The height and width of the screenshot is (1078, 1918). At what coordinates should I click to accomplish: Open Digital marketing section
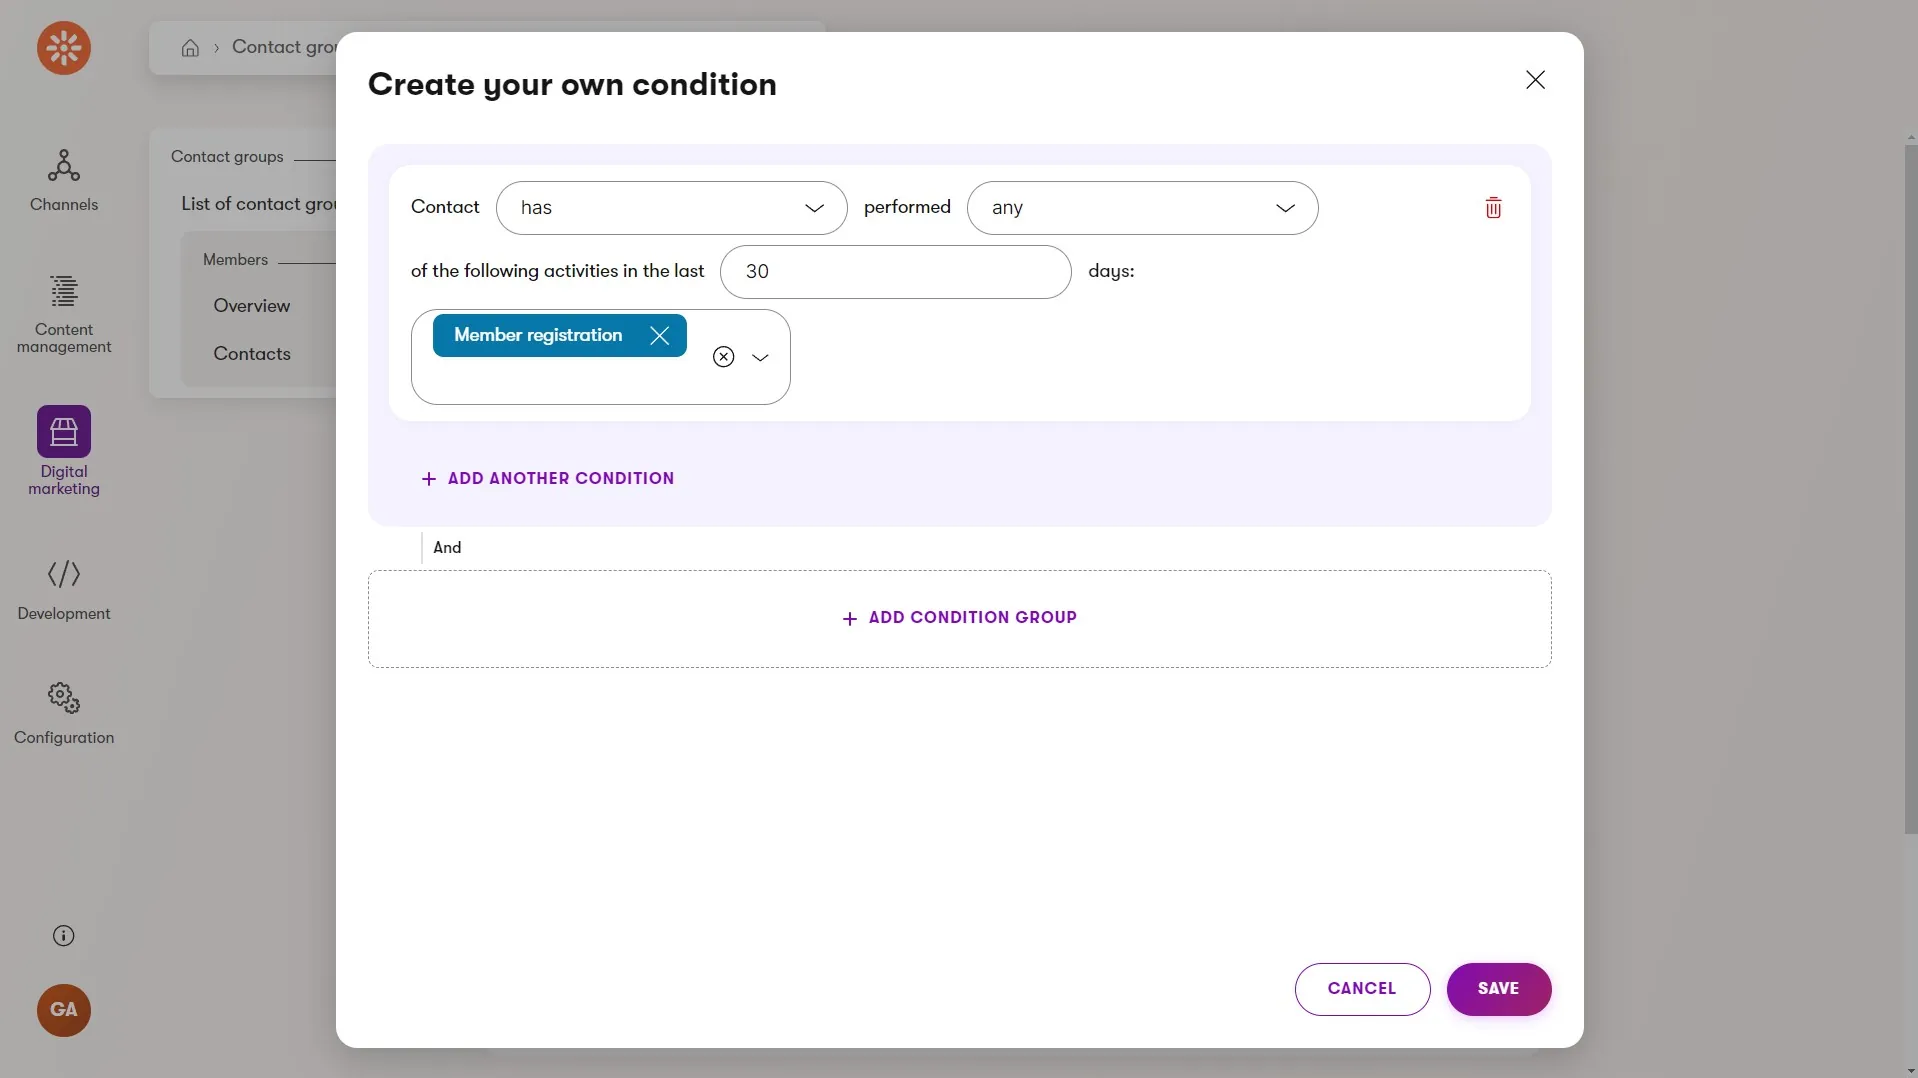[x=64, y=451]
